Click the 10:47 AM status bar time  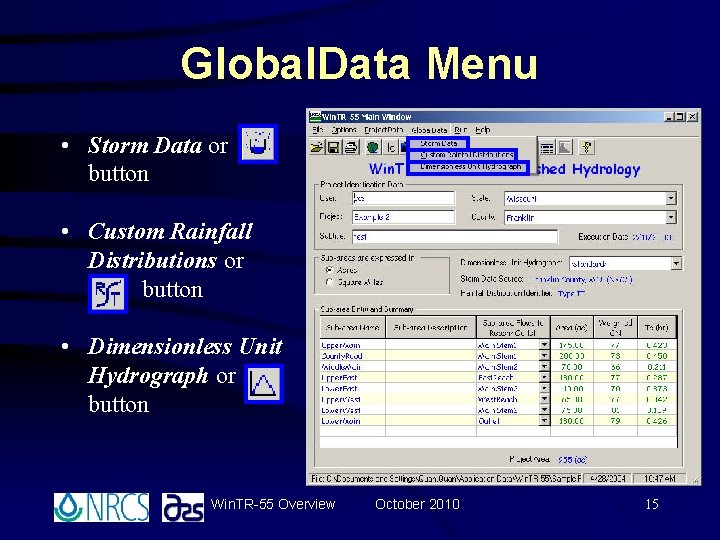pos(659,478)
